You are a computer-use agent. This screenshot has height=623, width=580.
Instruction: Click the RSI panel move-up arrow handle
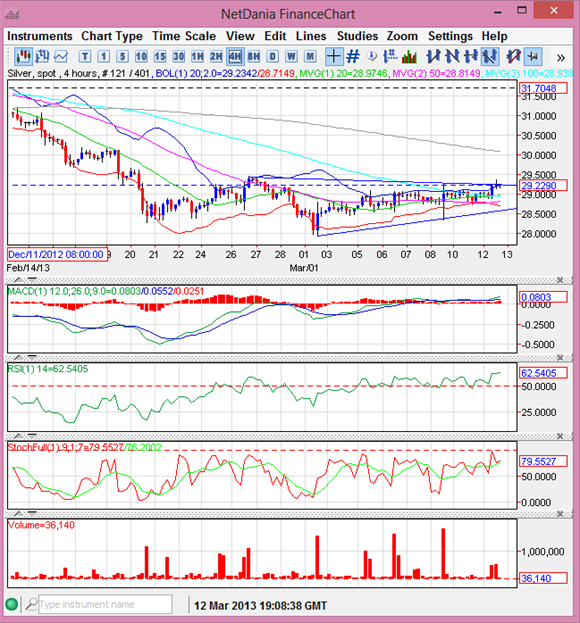[x=18, y=357]
